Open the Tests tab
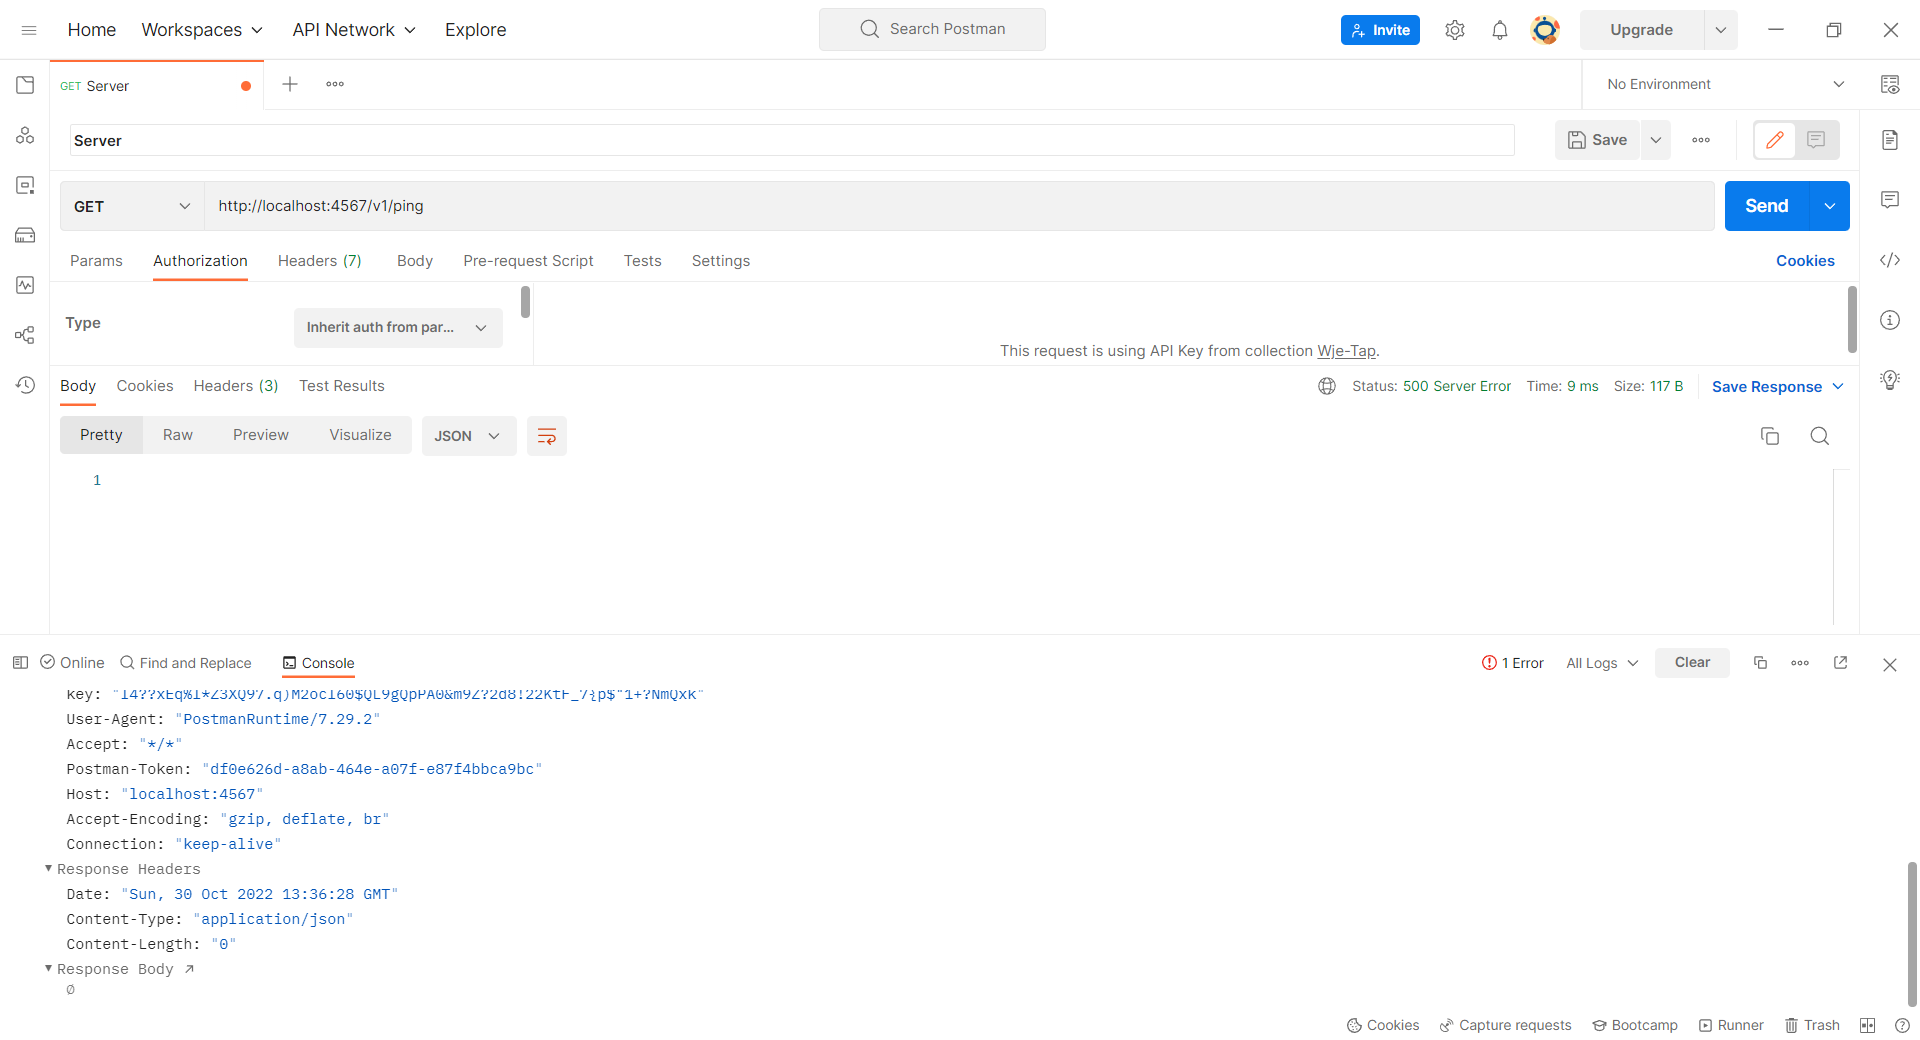The height and width of the screenshot is (1040, 1920). click(642, 261)
